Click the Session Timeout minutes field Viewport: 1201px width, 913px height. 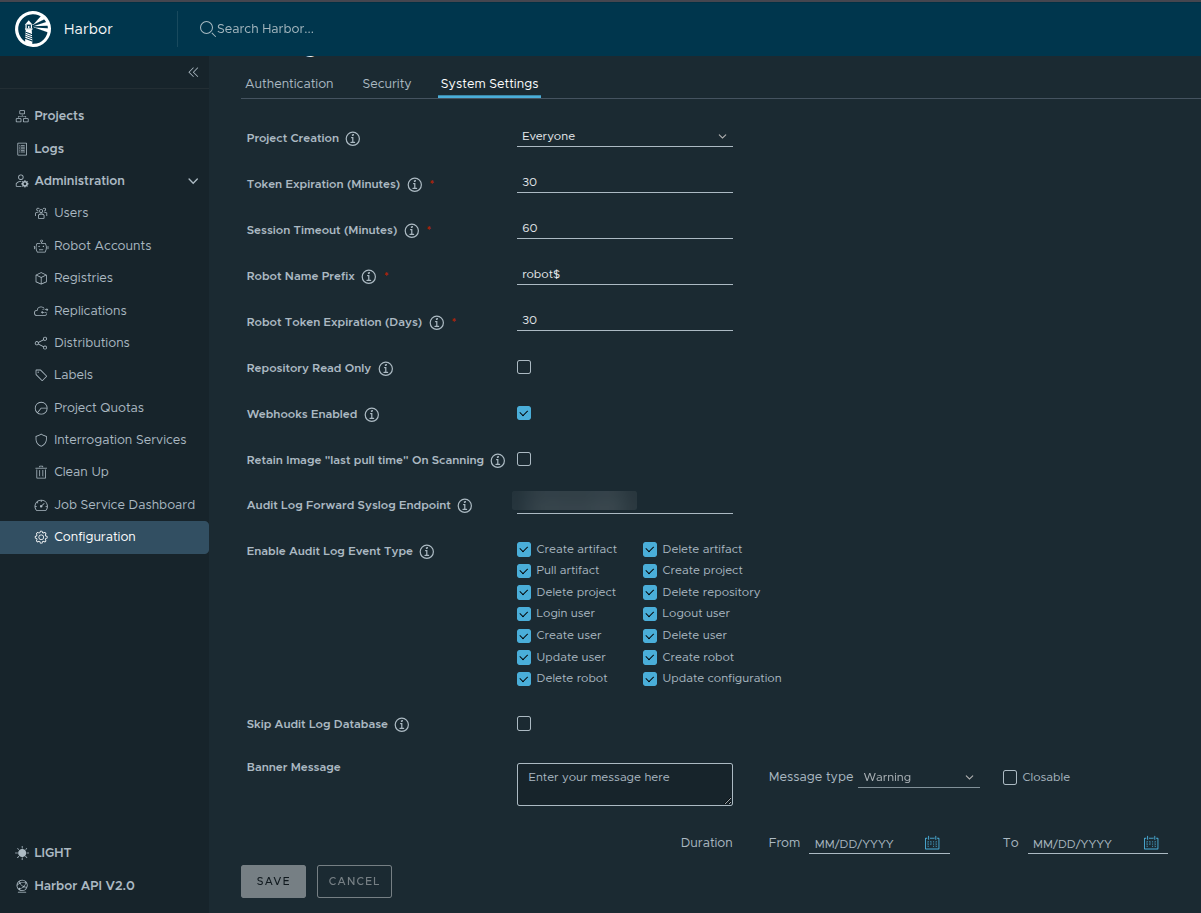click(625, 228)
